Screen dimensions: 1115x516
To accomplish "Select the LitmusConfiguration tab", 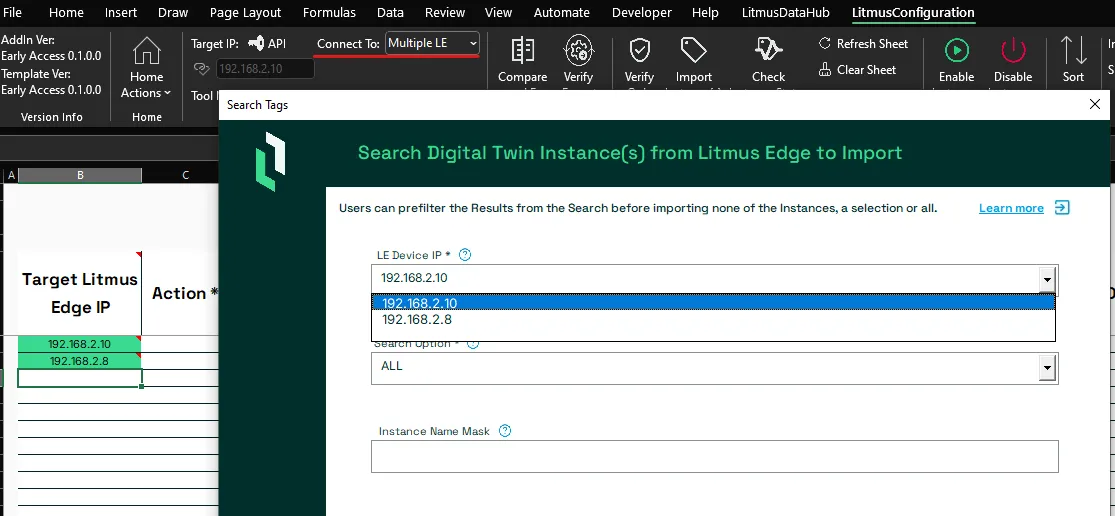I will tap(913, 13).
